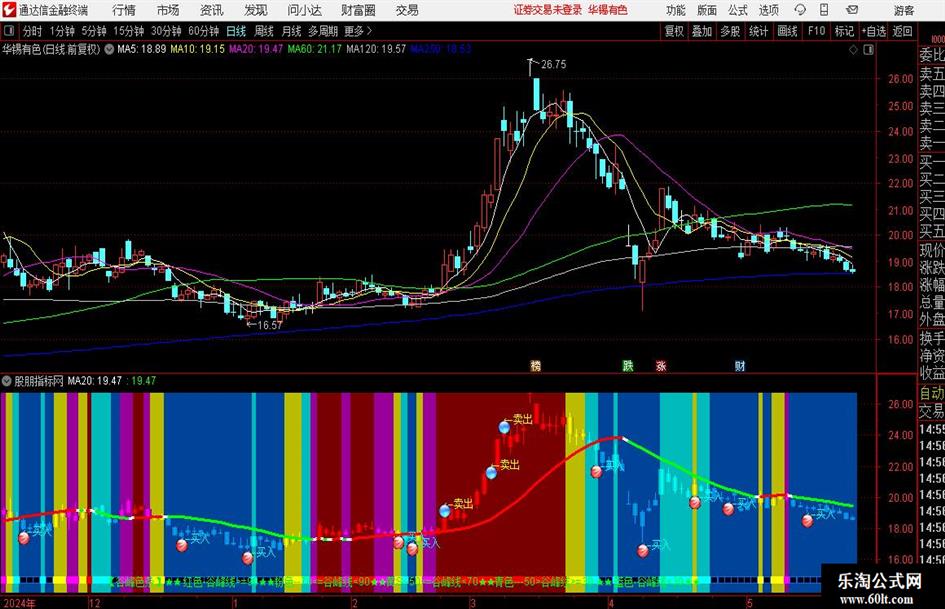The width and height of the screenshot is (945, 609).
Task: Open the 市场 menu
Action: tap(168, 10)
